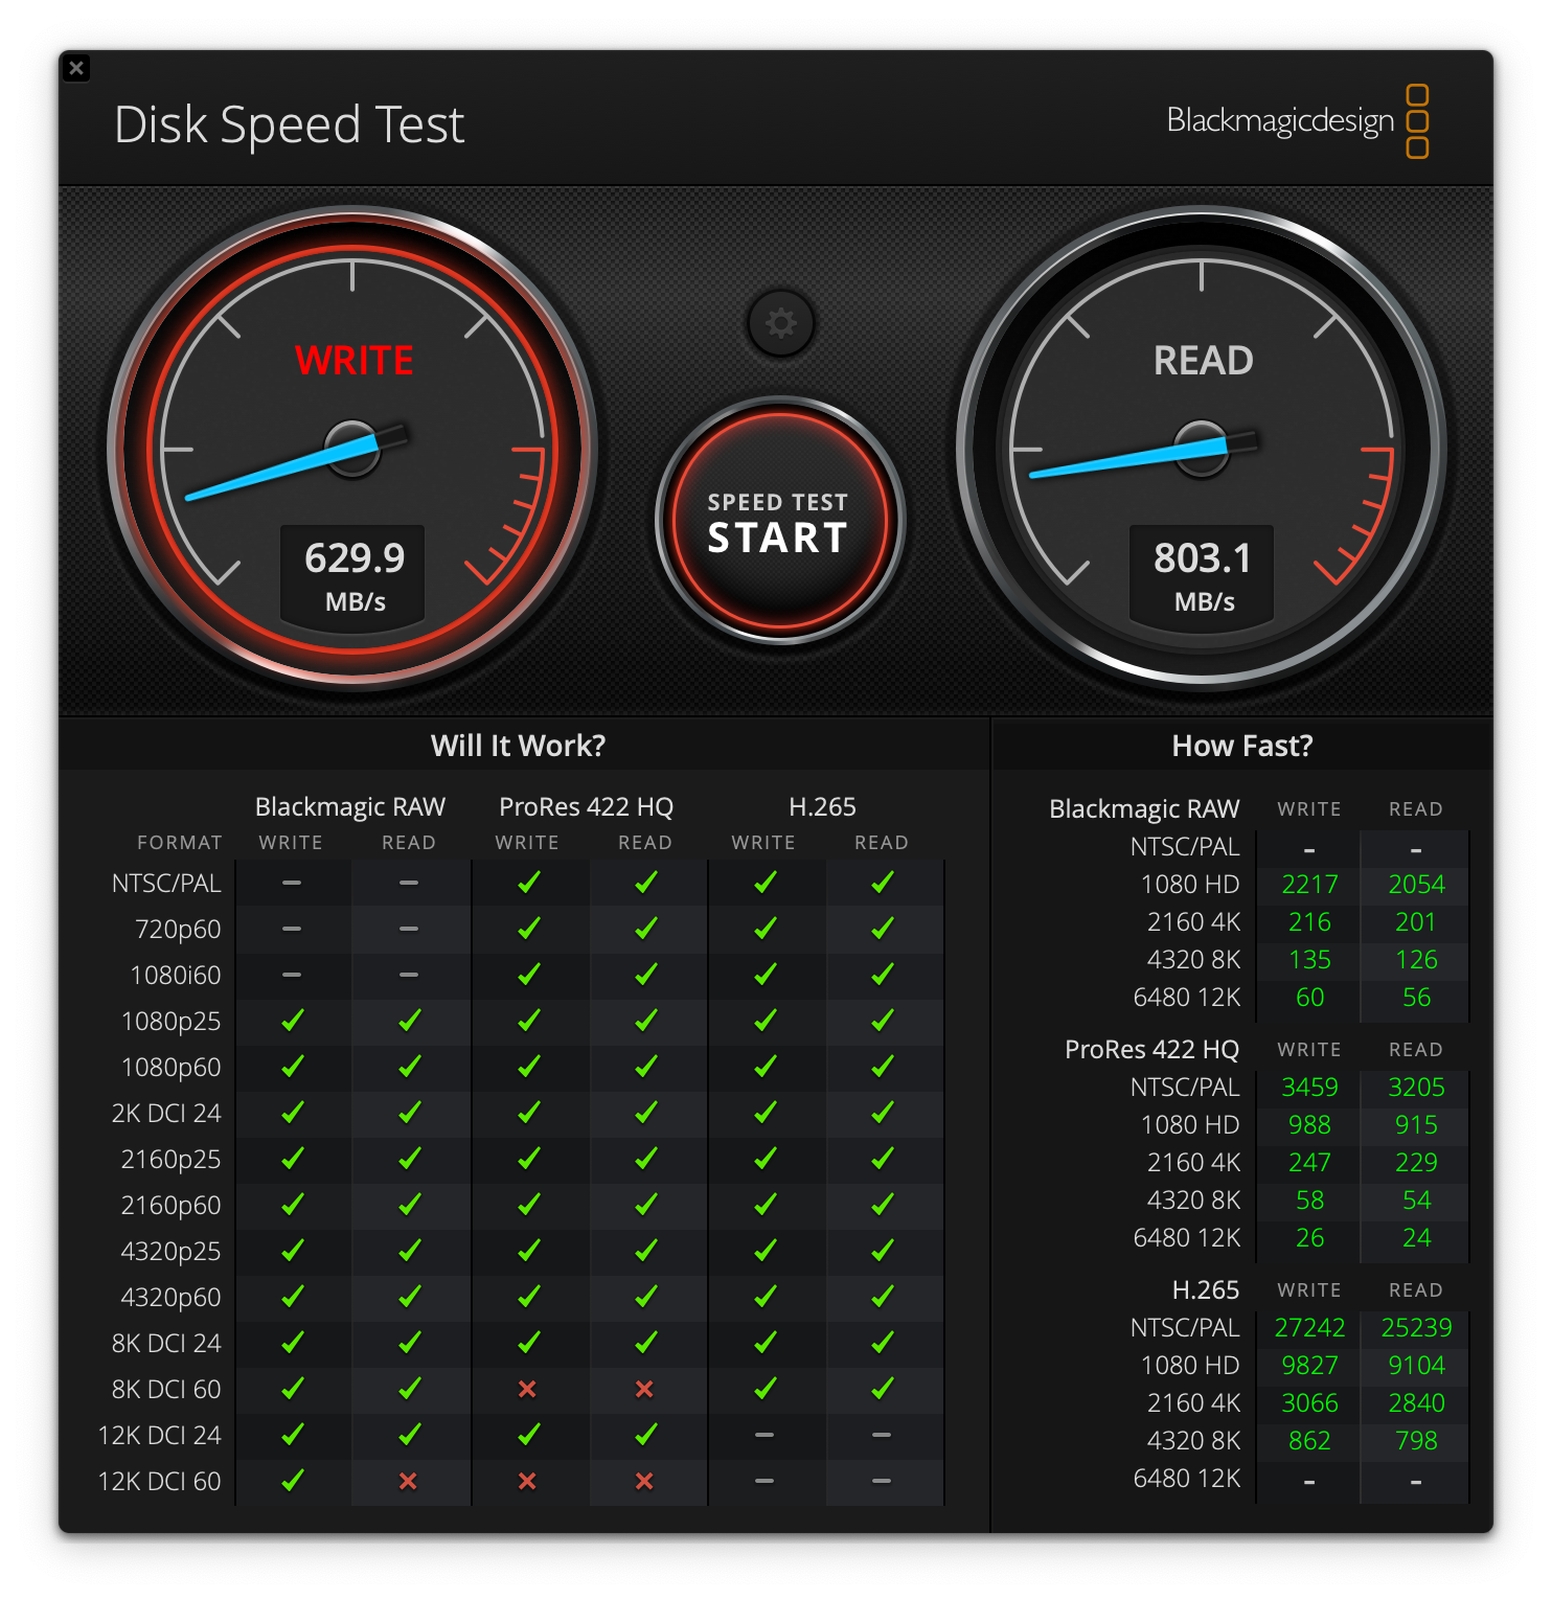This screenshot has height=1600, width=1552.
Task: Select the 2160p25 format row label
Action: [x=171, y=1160]
